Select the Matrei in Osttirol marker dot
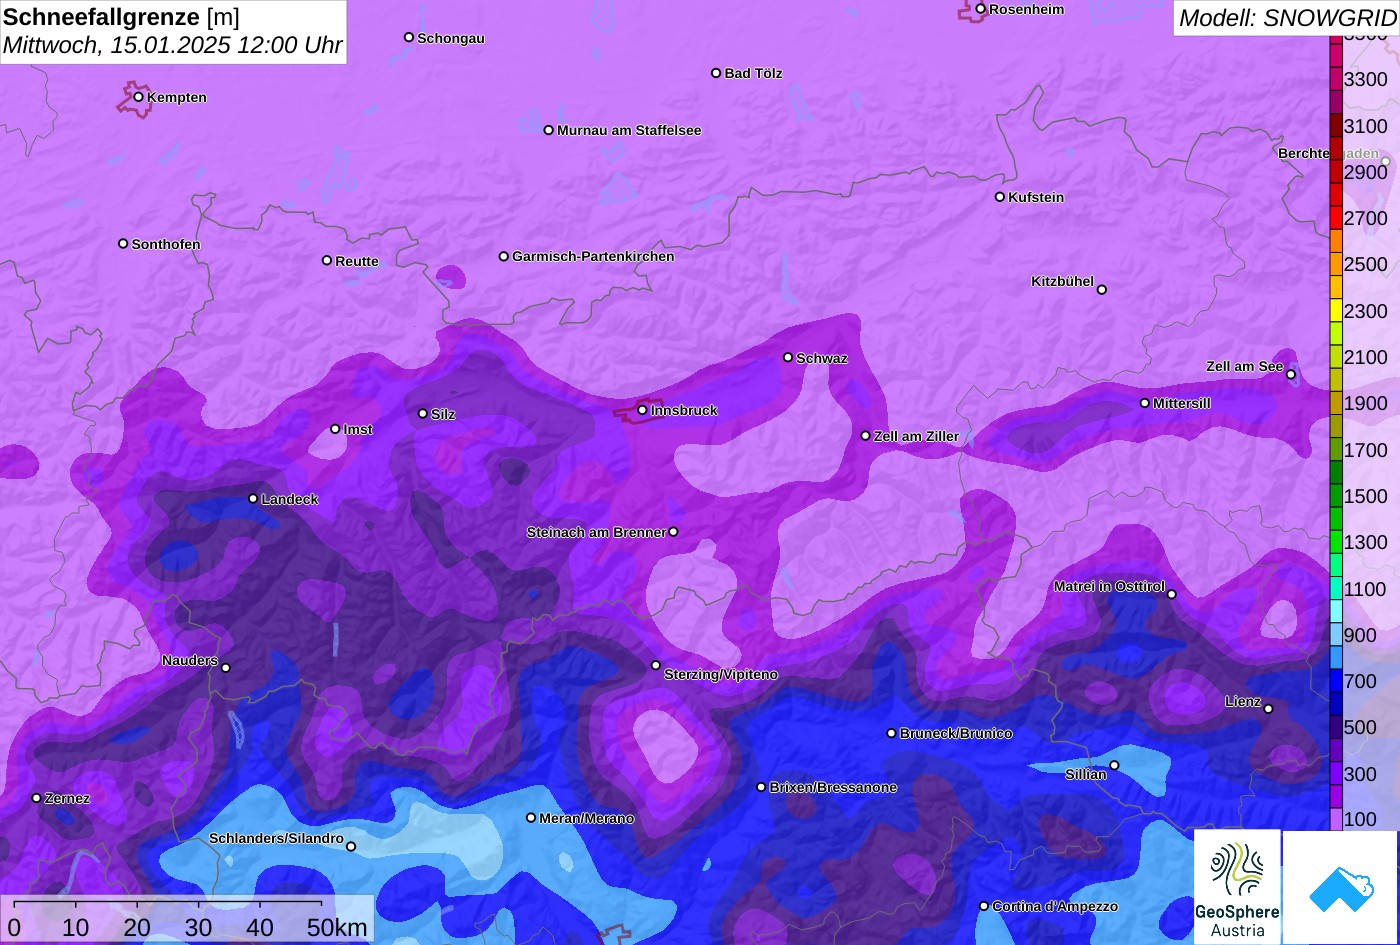The width and height of the screenshot is (1400, 945). click(x=1171, y=594)
